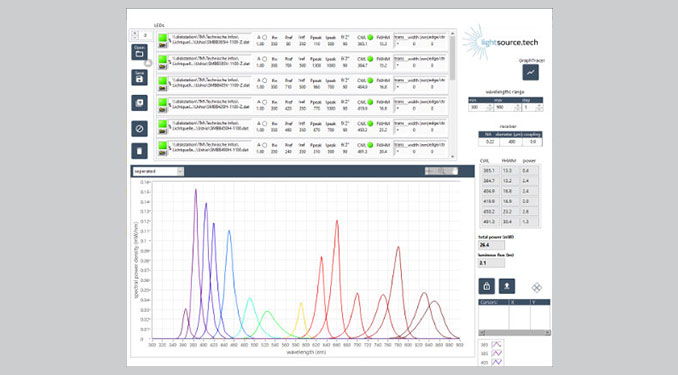Click the 405 plot legend line icon

(497, 362)
